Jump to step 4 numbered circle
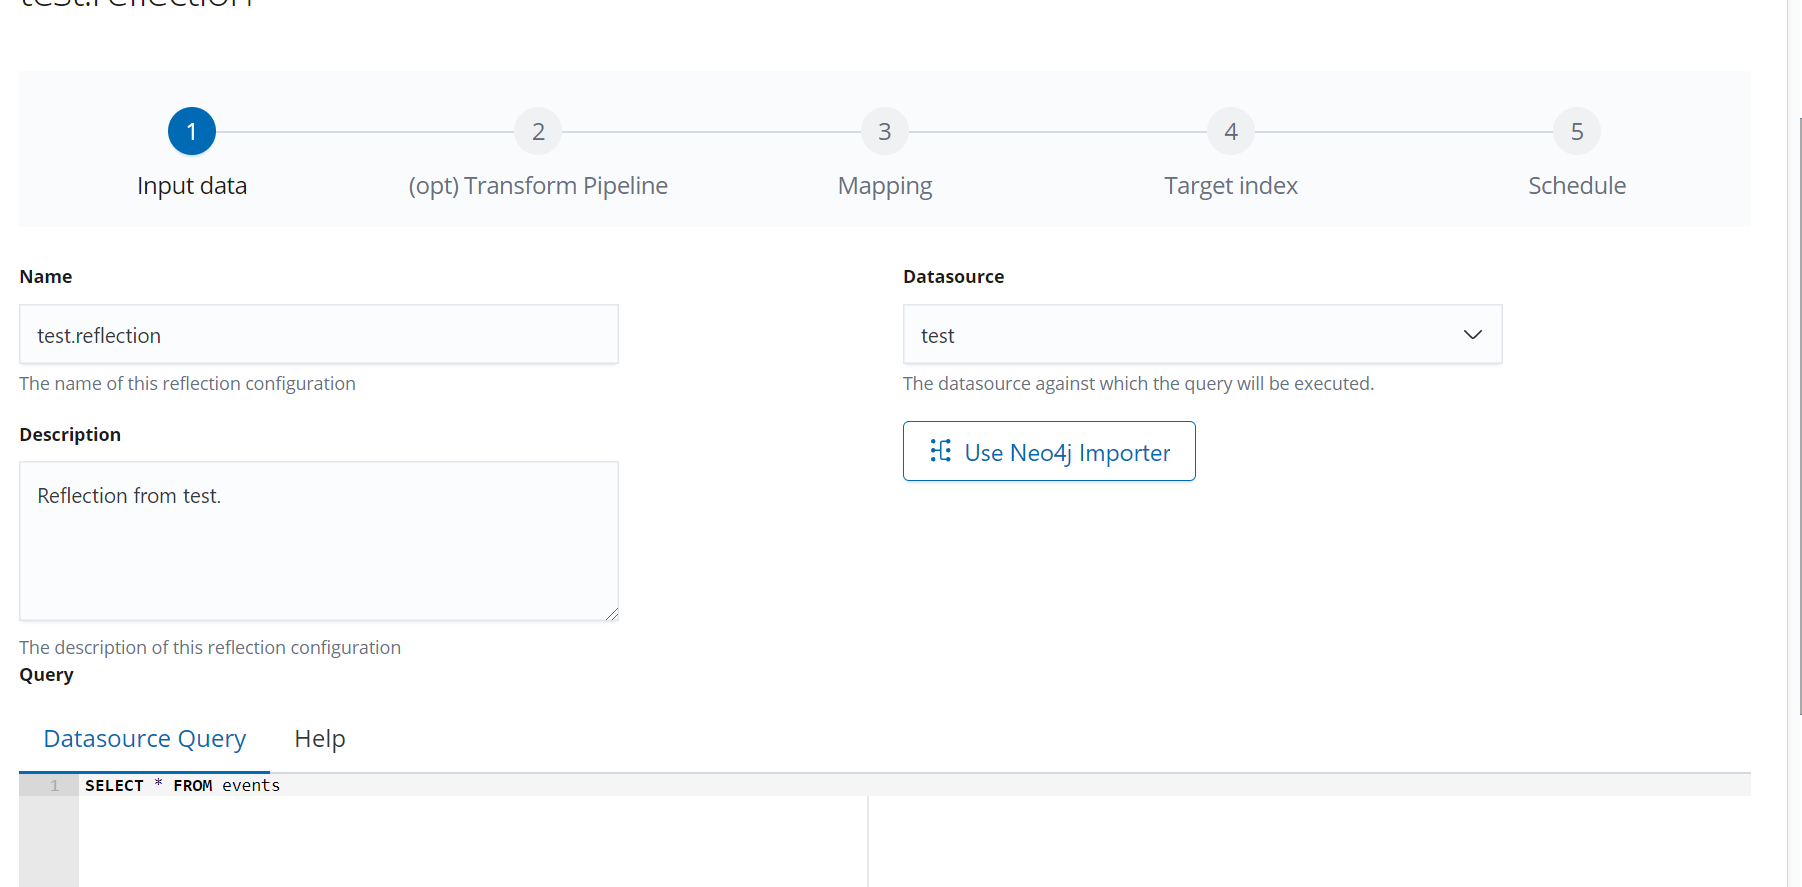The height and width of the screenshot is (887, 1802). [x=1231, y=131]
